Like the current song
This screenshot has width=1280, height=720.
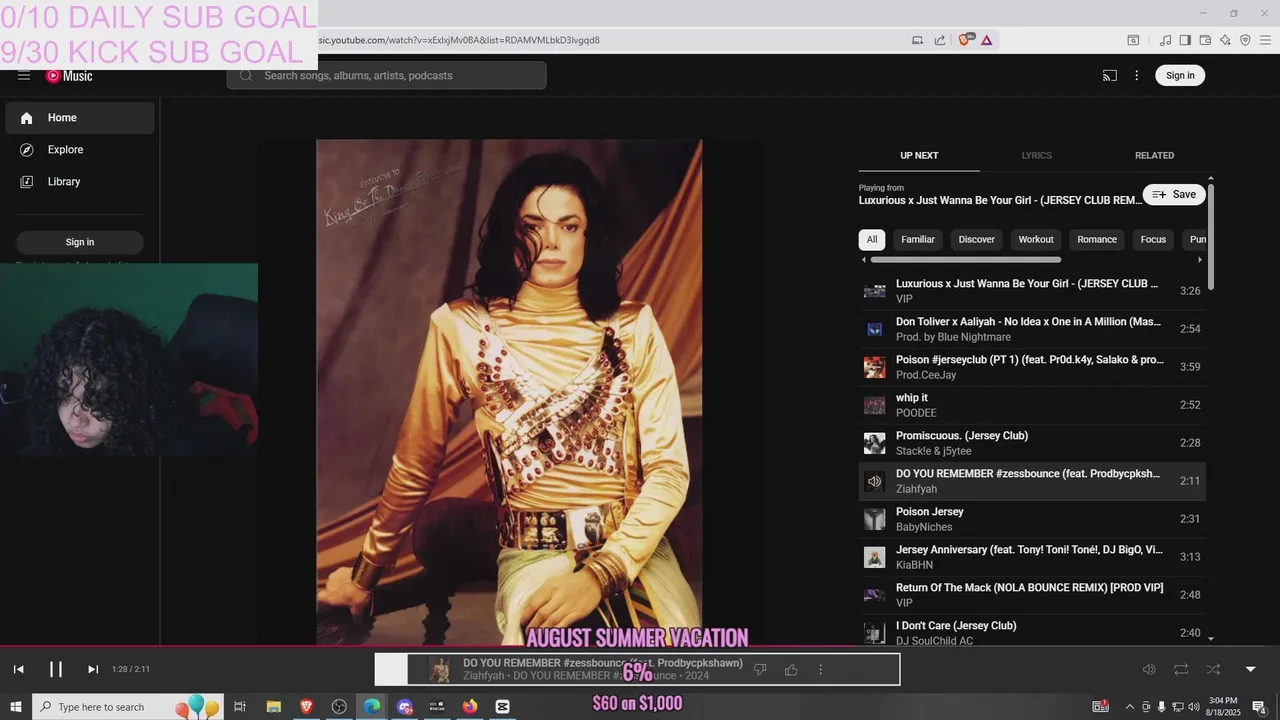click(791, 669)
